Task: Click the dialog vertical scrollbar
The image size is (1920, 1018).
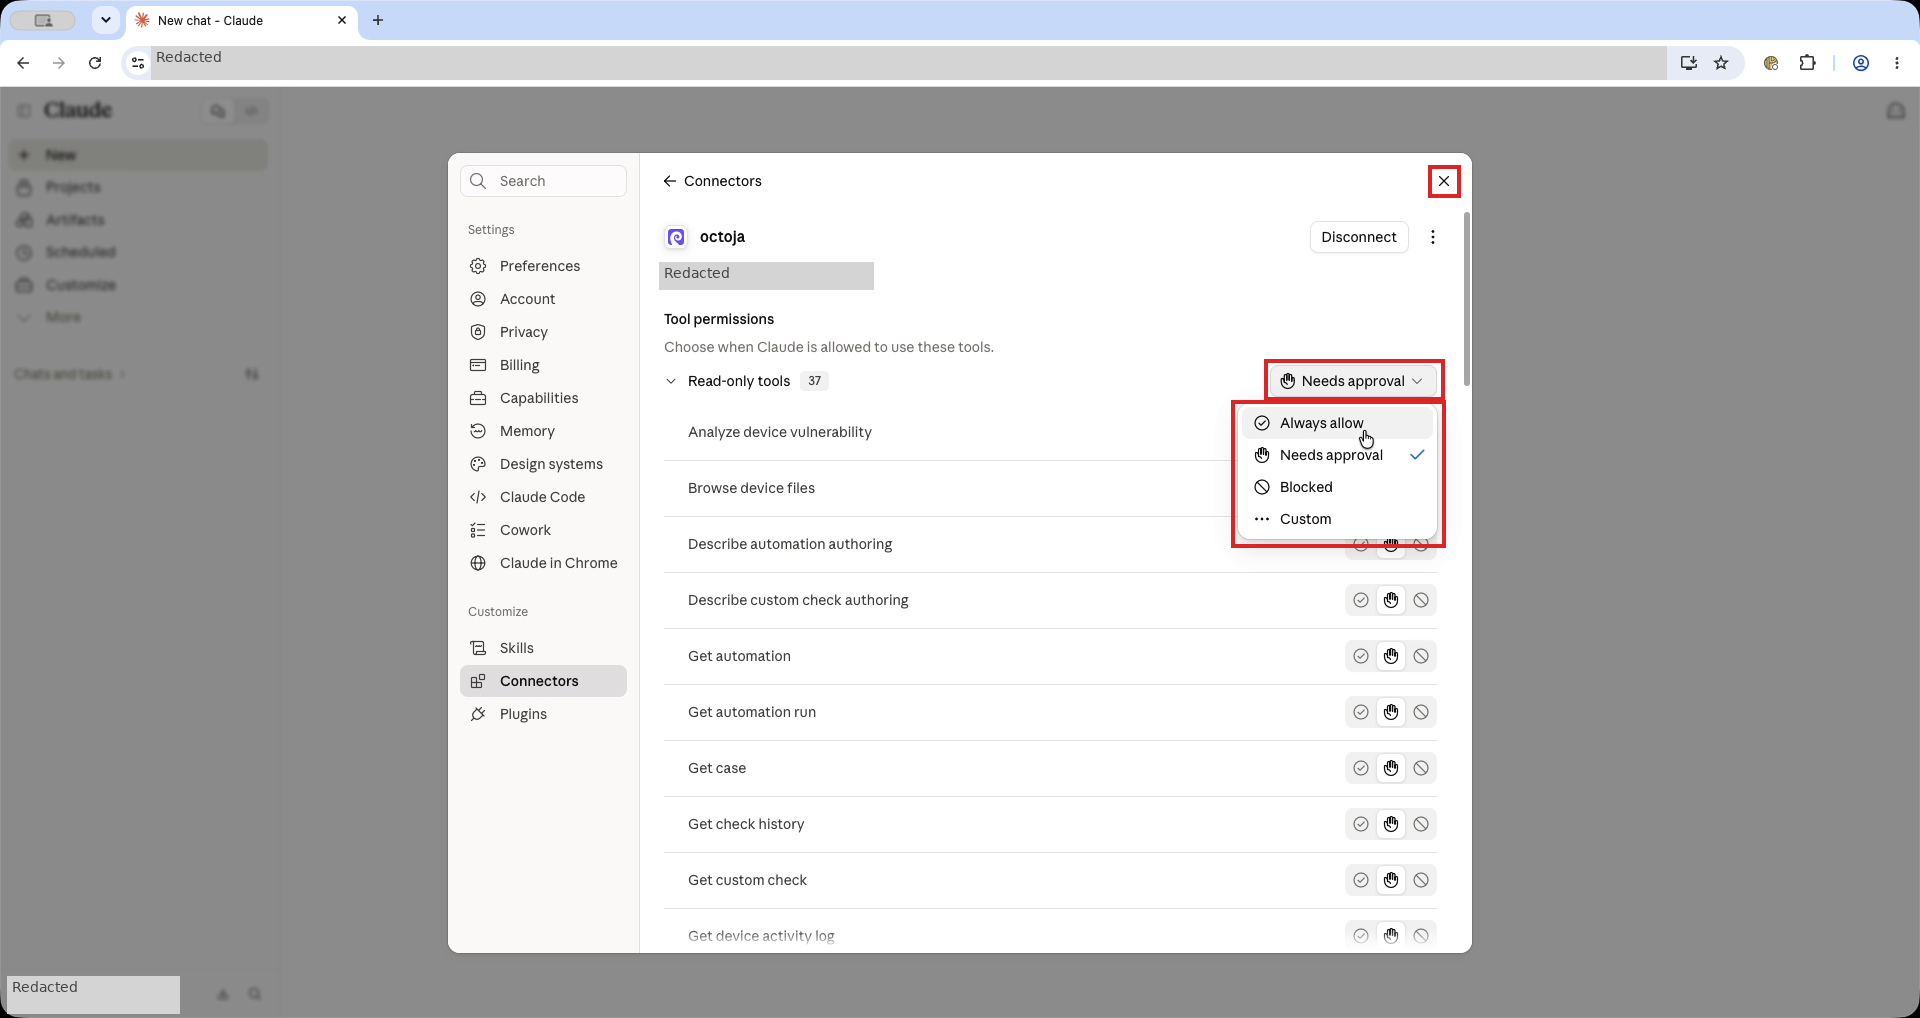Action: 1466,298
